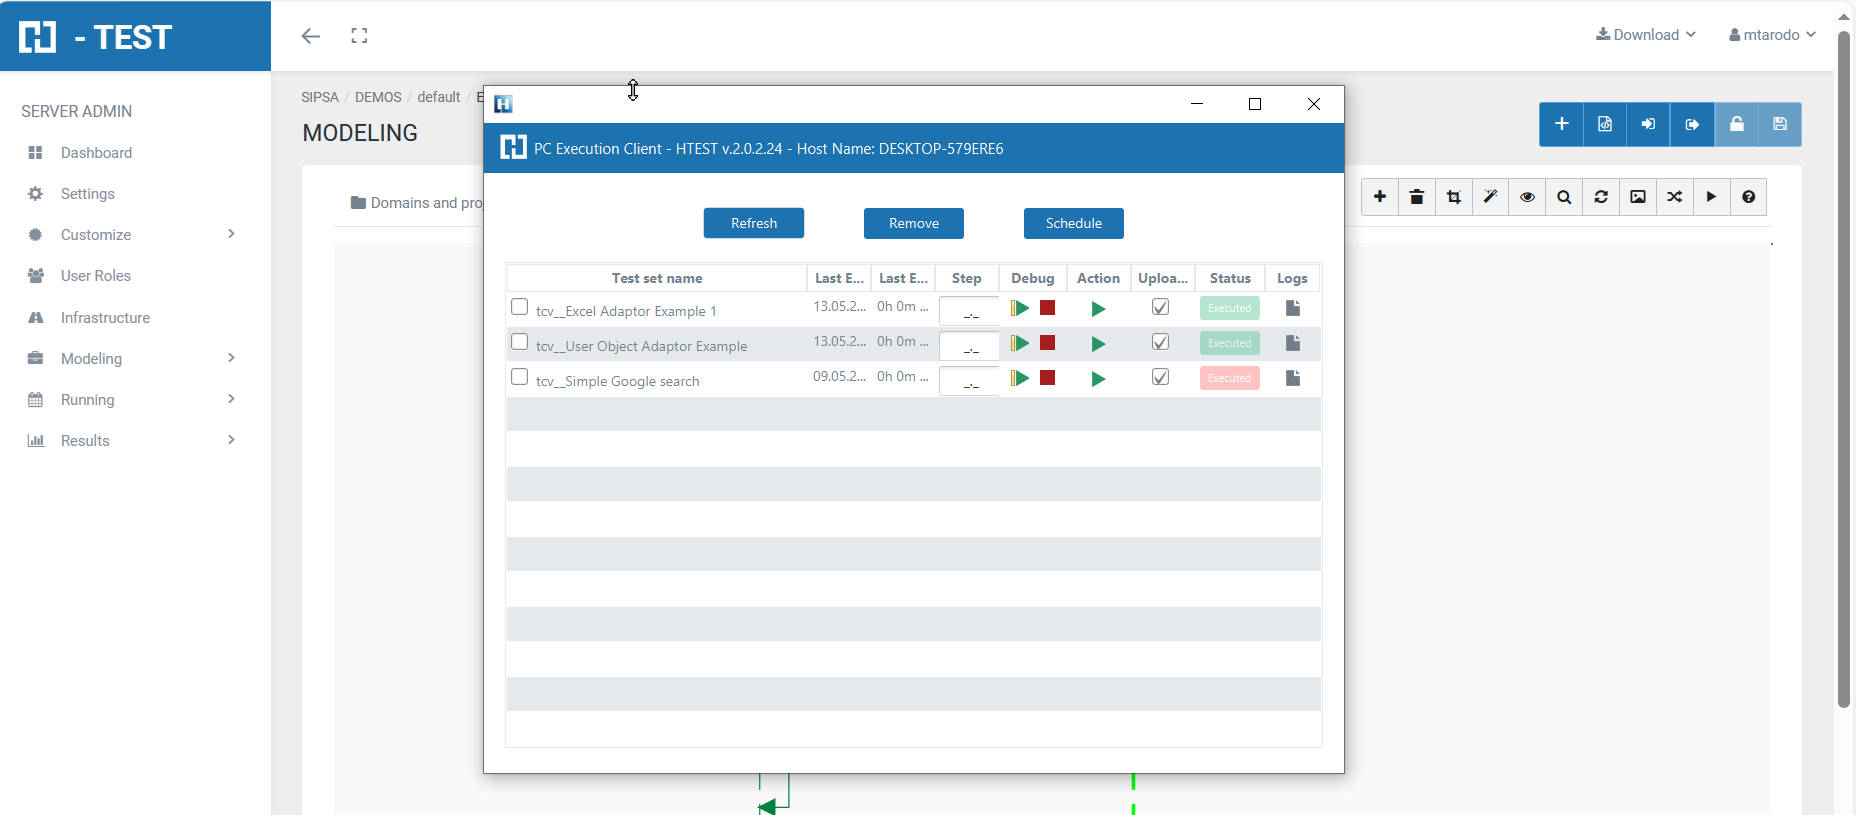This screenshot has height=815, width=1856.
Task: Select the tcv__Excel Adaptor Example 1 checkbox
Action: 519,307
